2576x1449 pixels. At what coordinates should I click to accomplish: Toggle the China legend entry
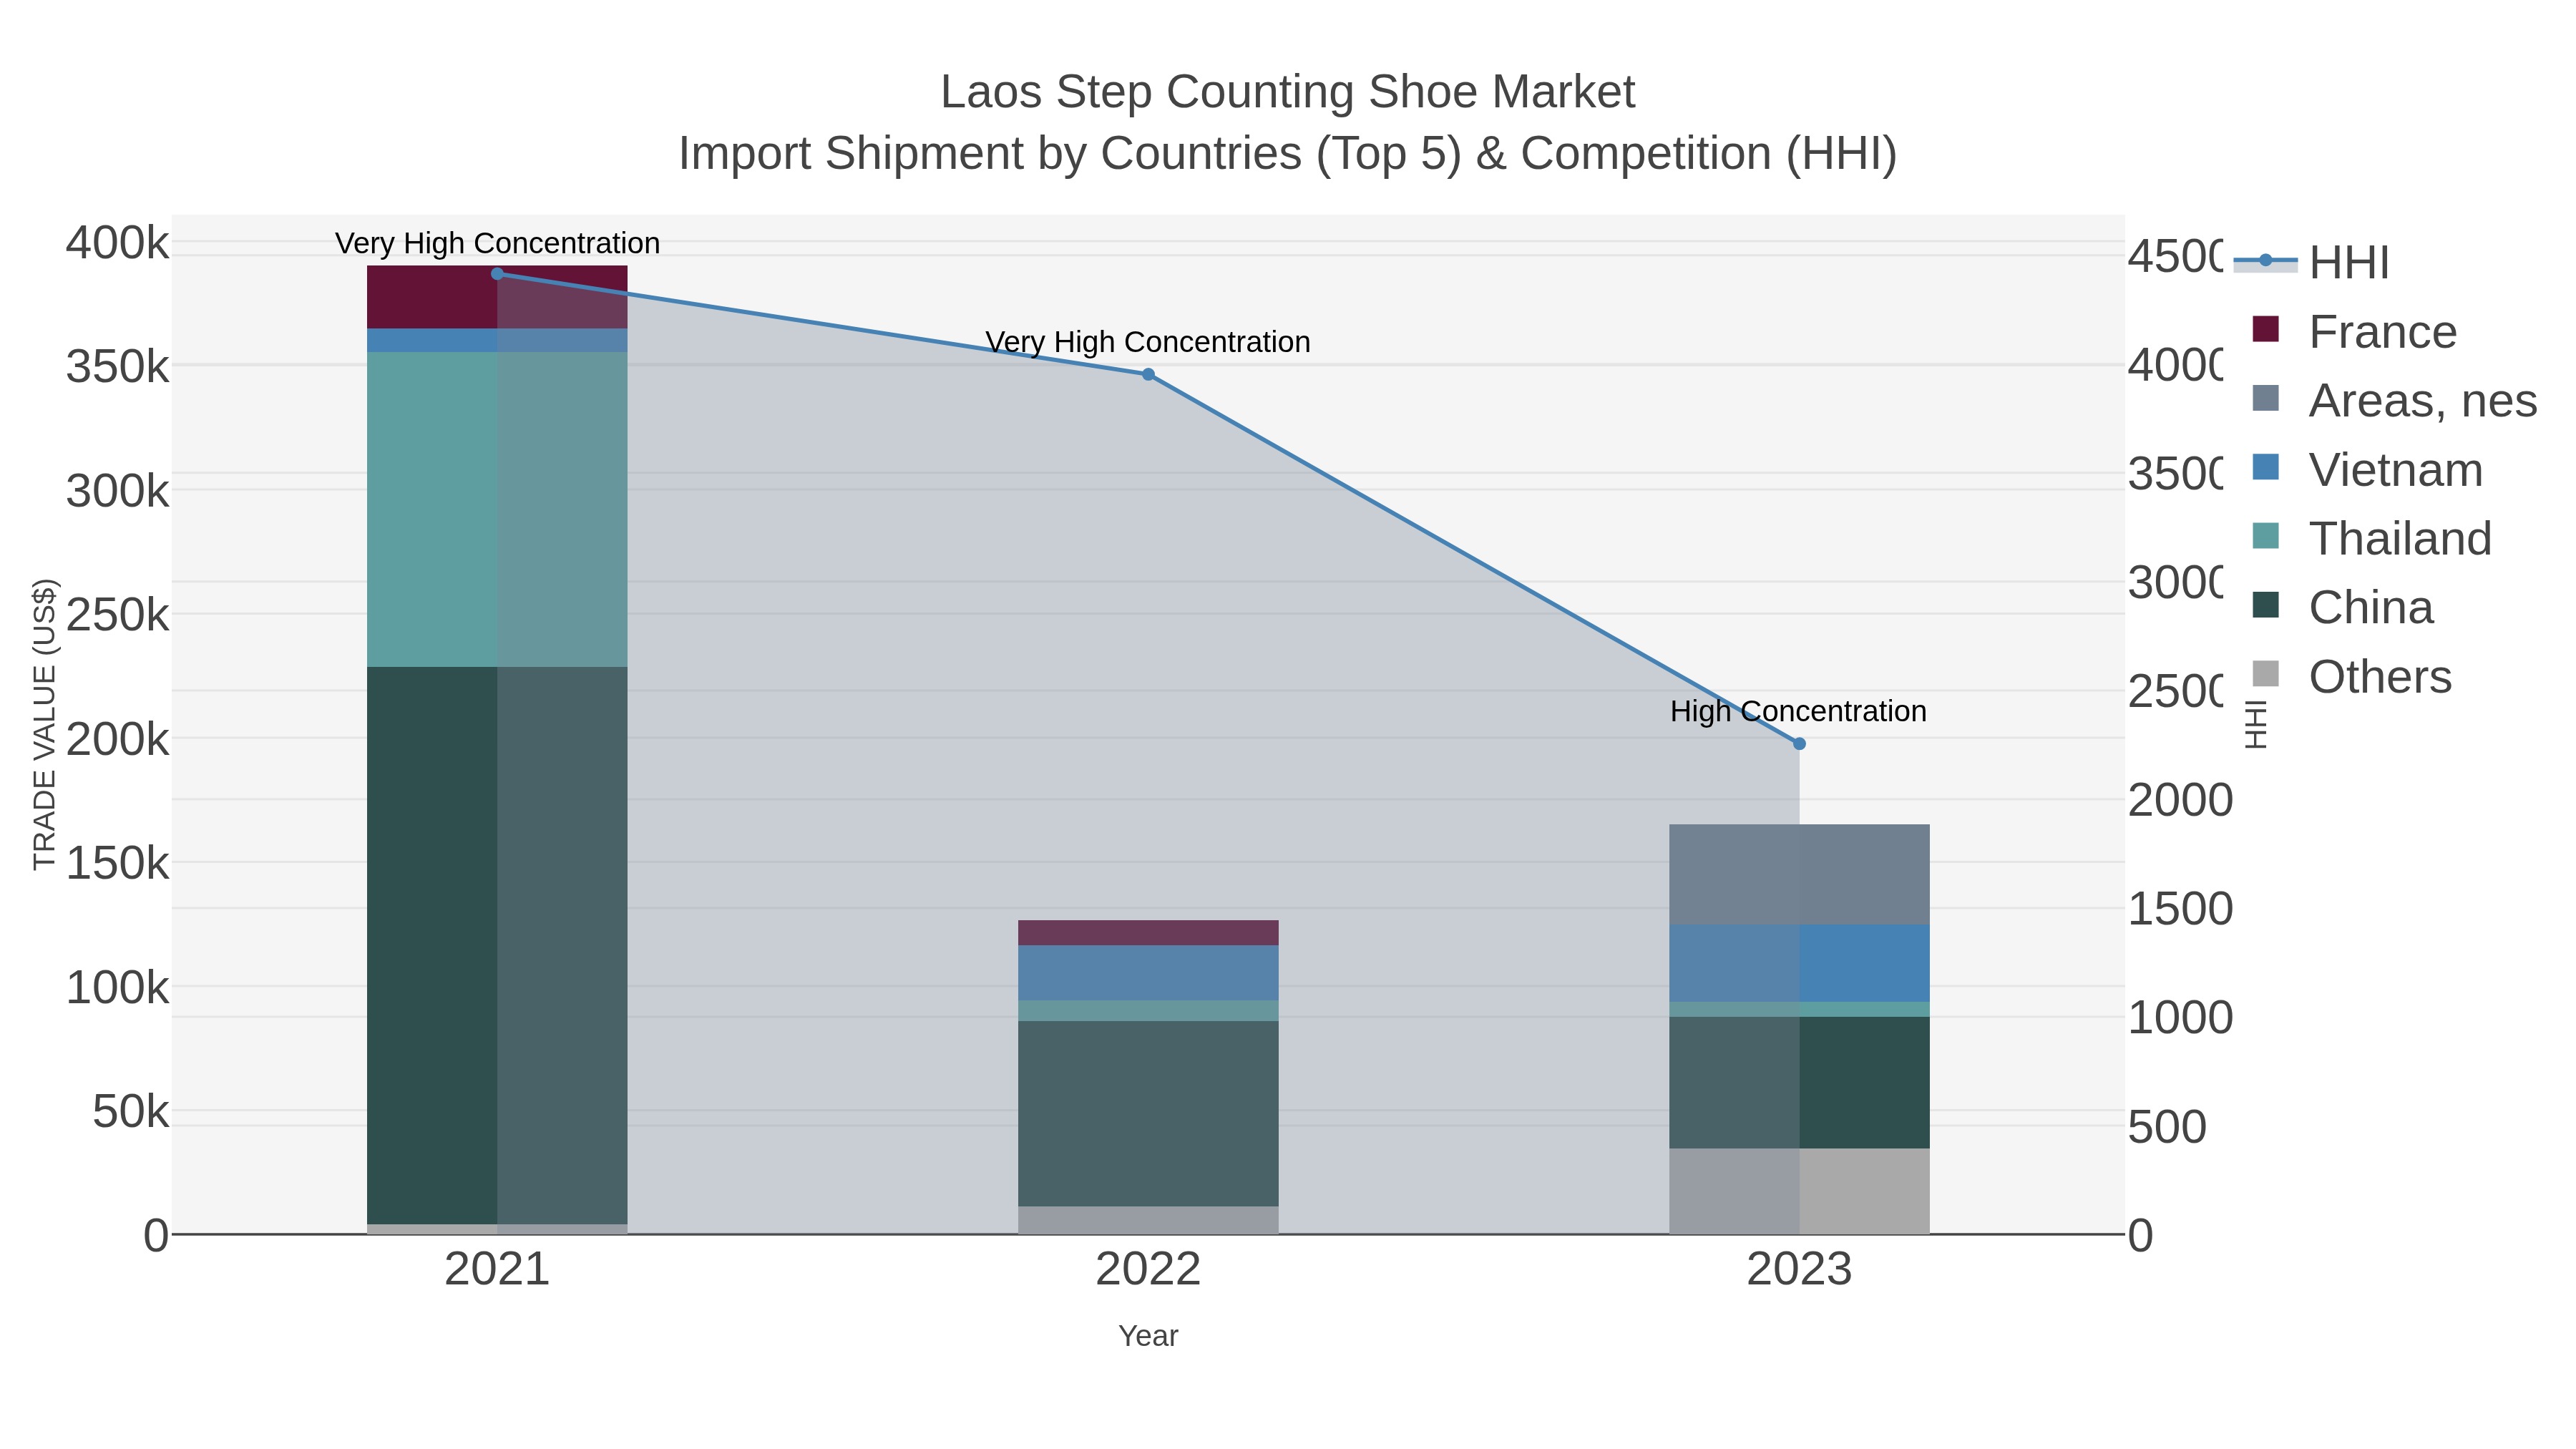point(2341,608)
